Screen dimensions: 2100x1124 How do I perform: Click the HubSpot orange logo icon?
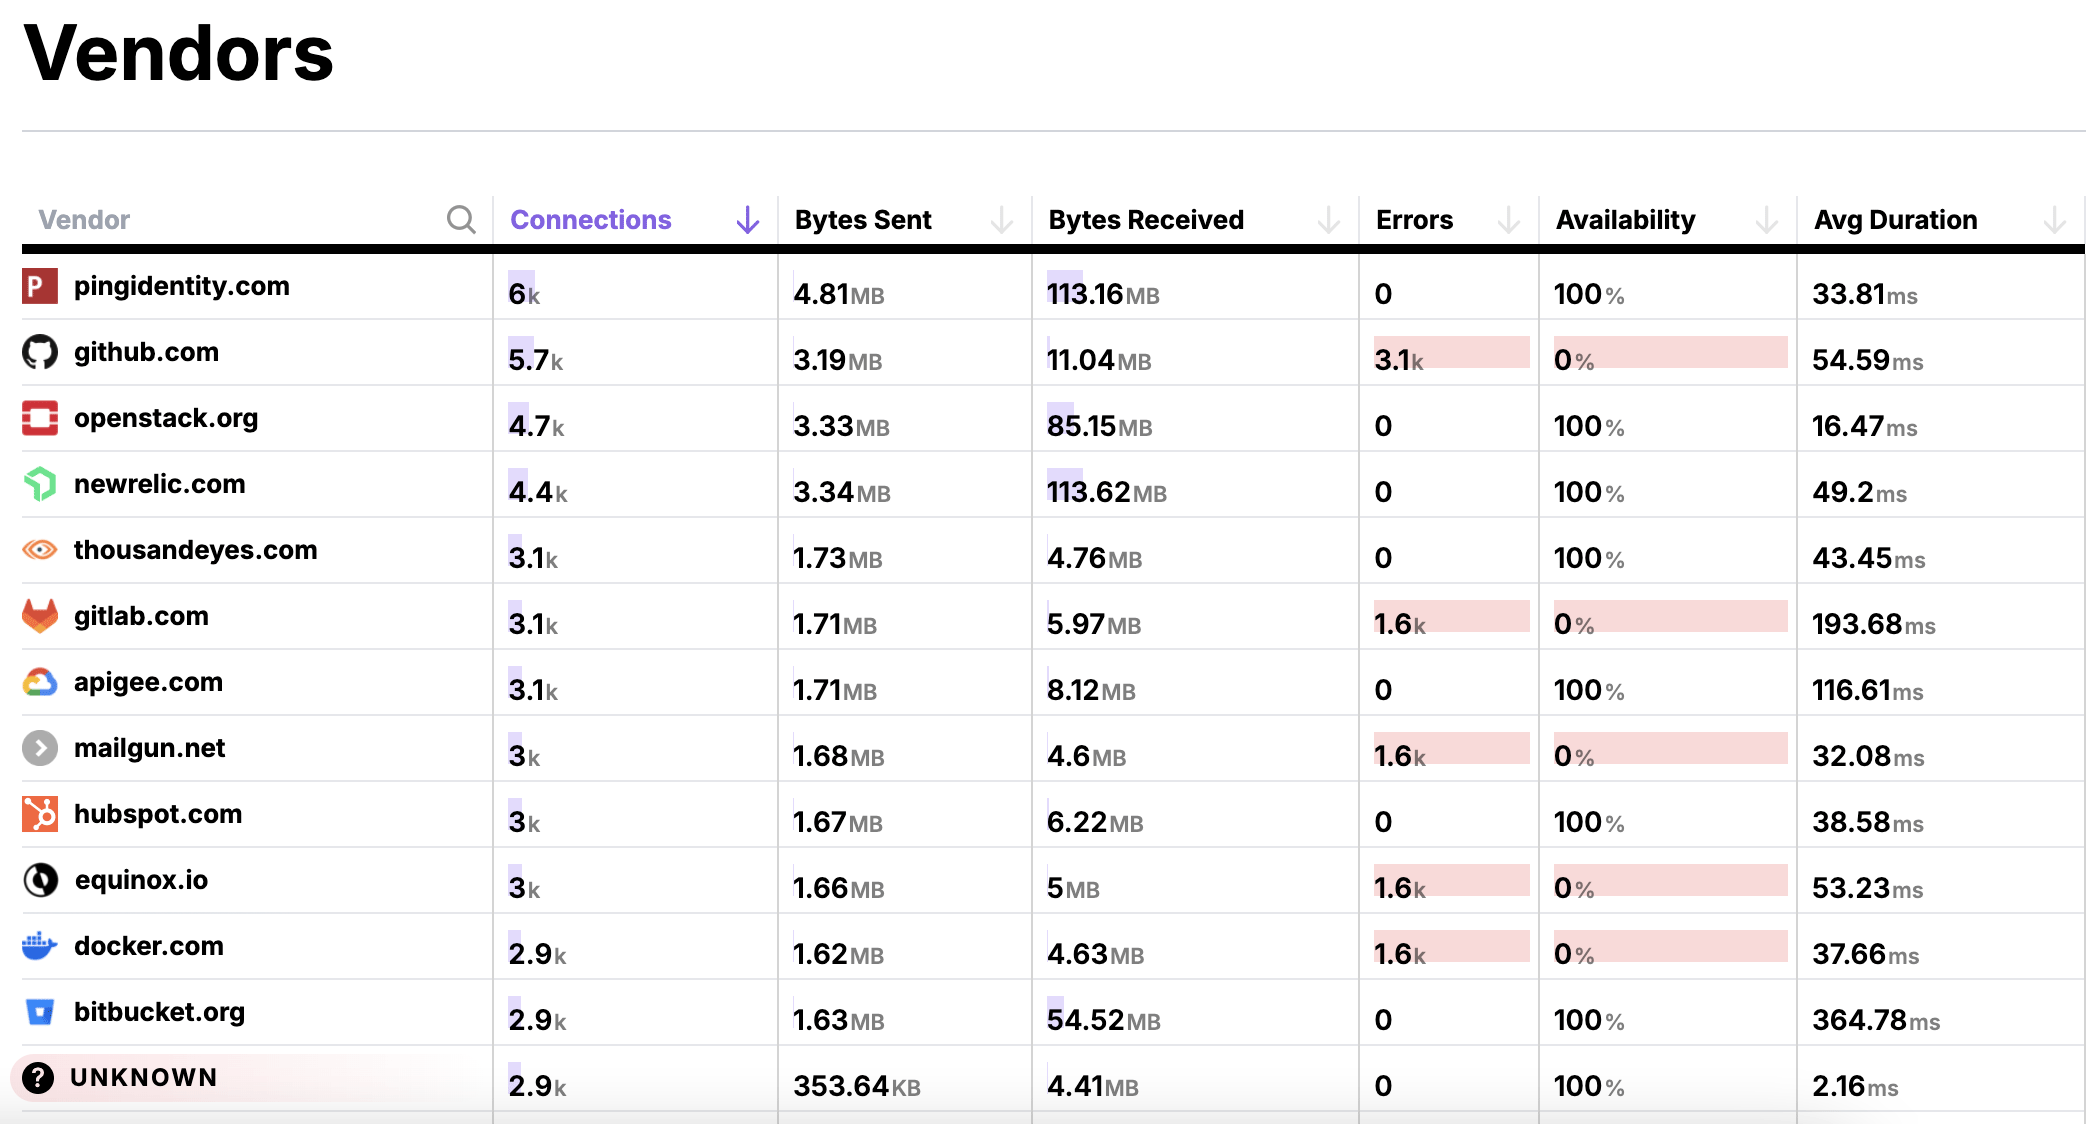[40, 814]
